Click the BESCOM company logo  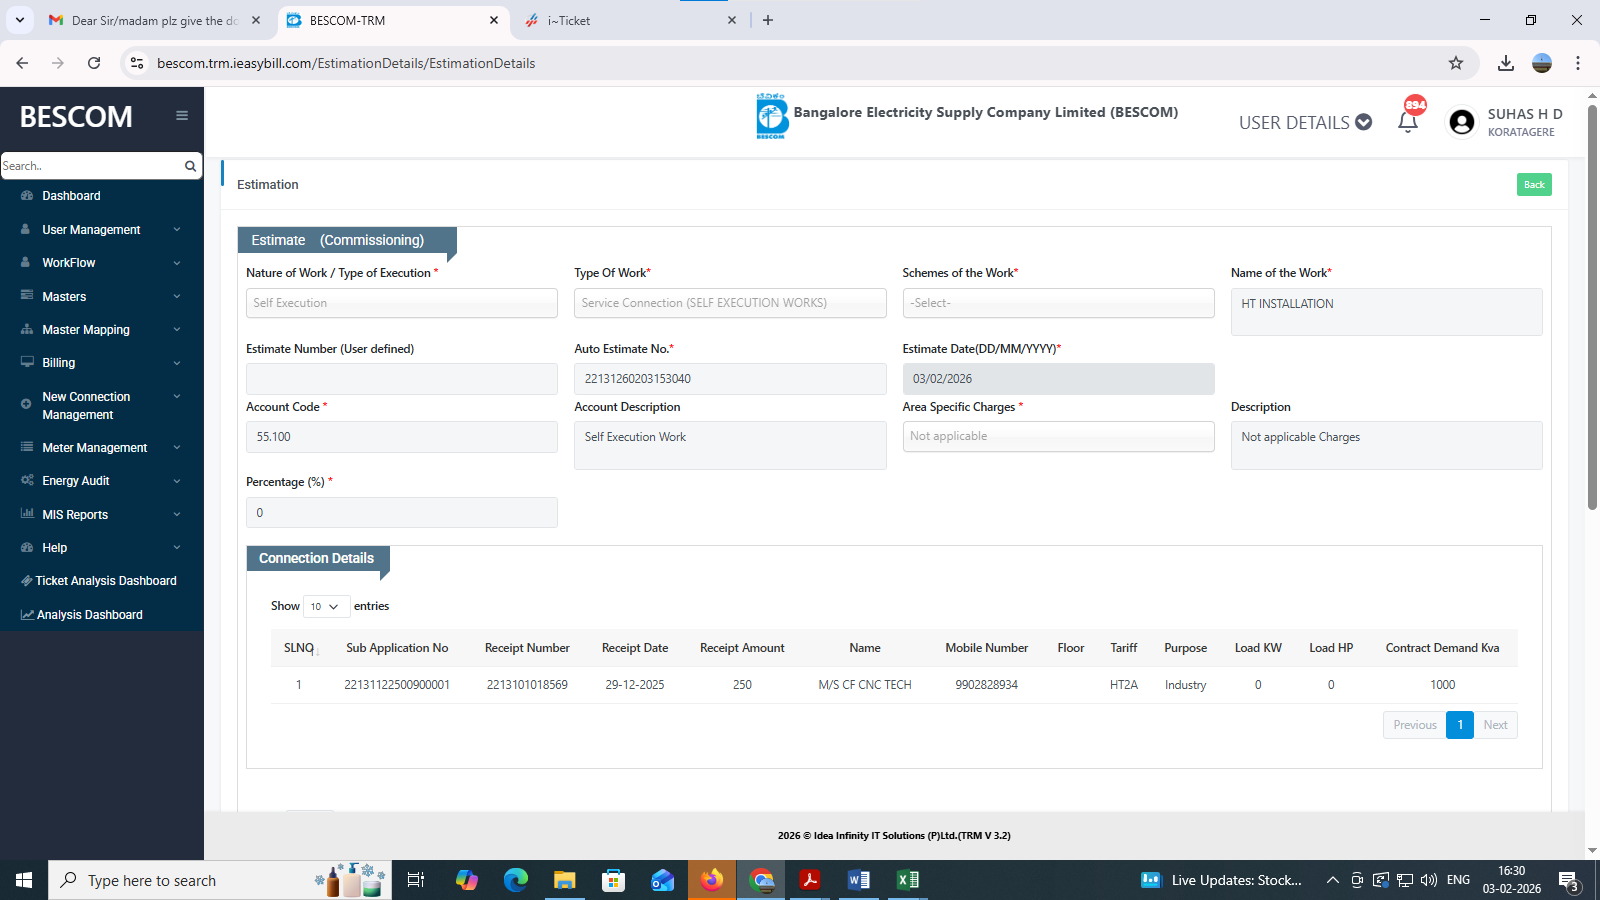pos(771,116)
